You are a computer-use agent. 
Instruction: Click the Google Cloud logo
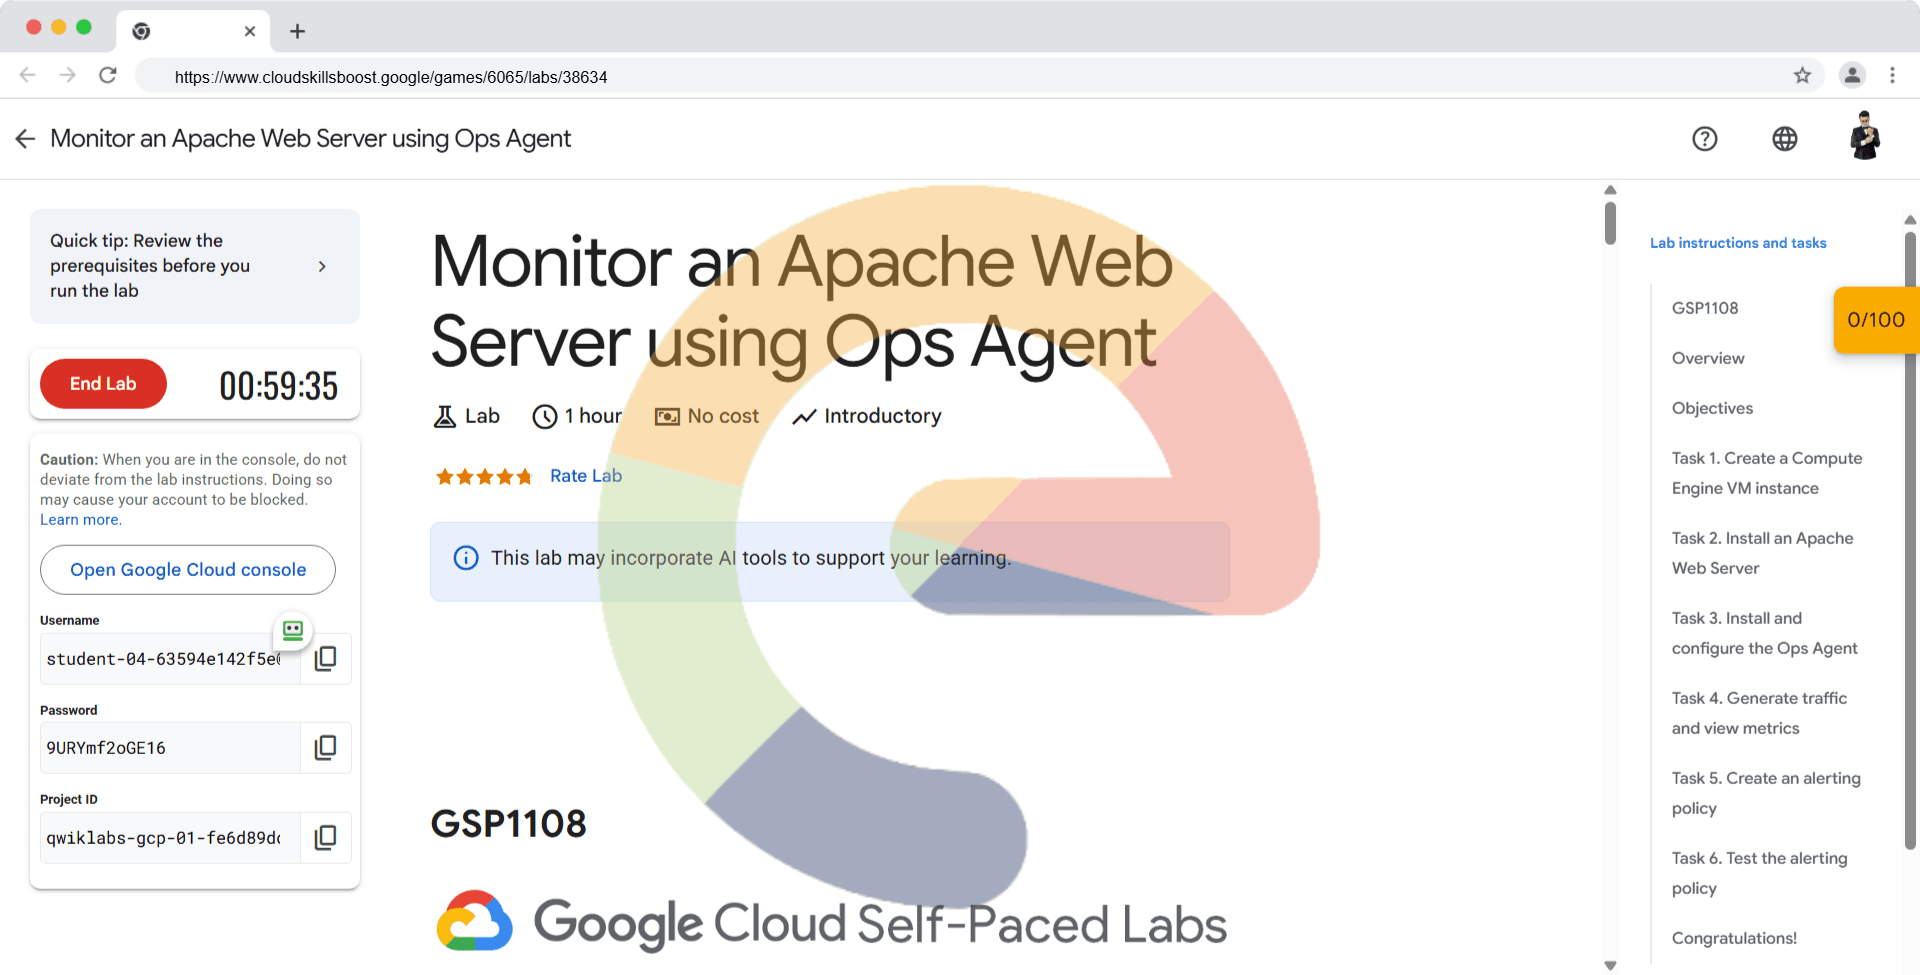point(475,921)
